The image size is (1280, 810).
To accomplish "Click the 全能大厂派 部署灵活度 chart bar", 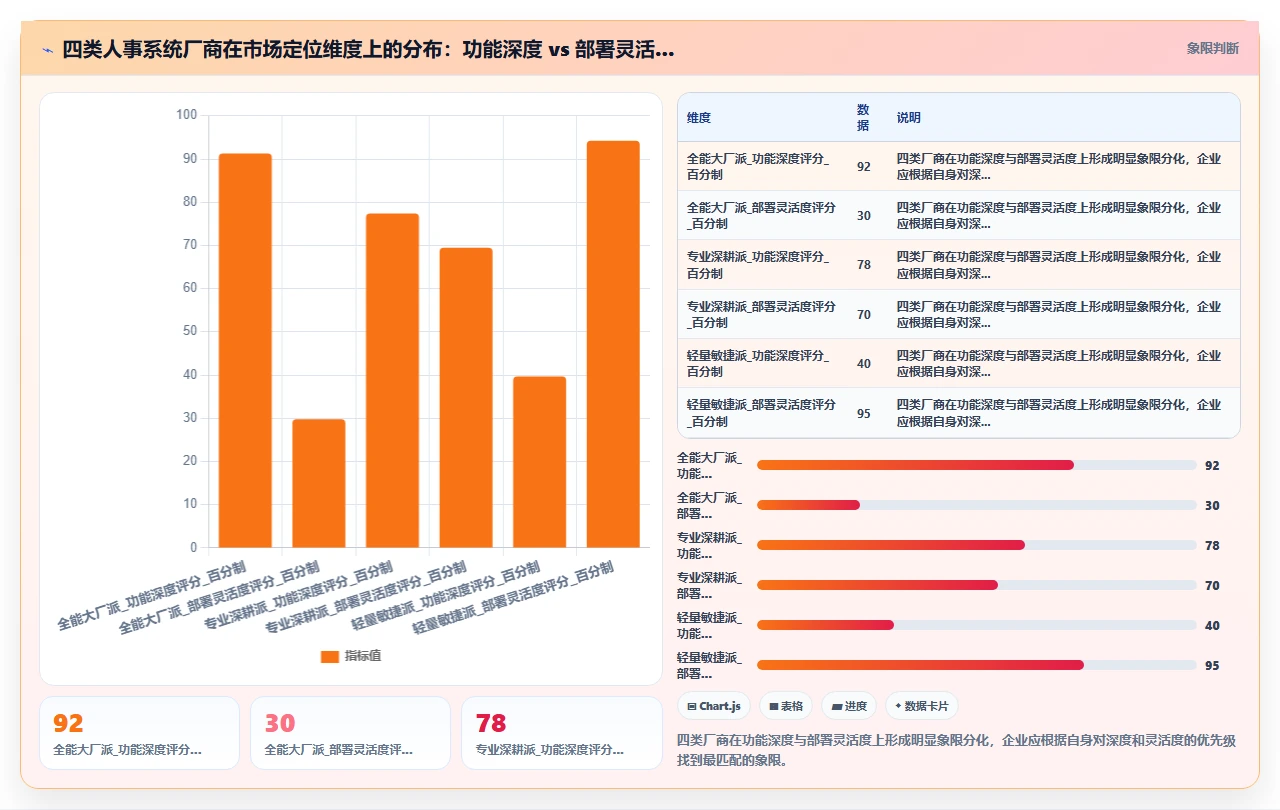I will coord(319,483).
